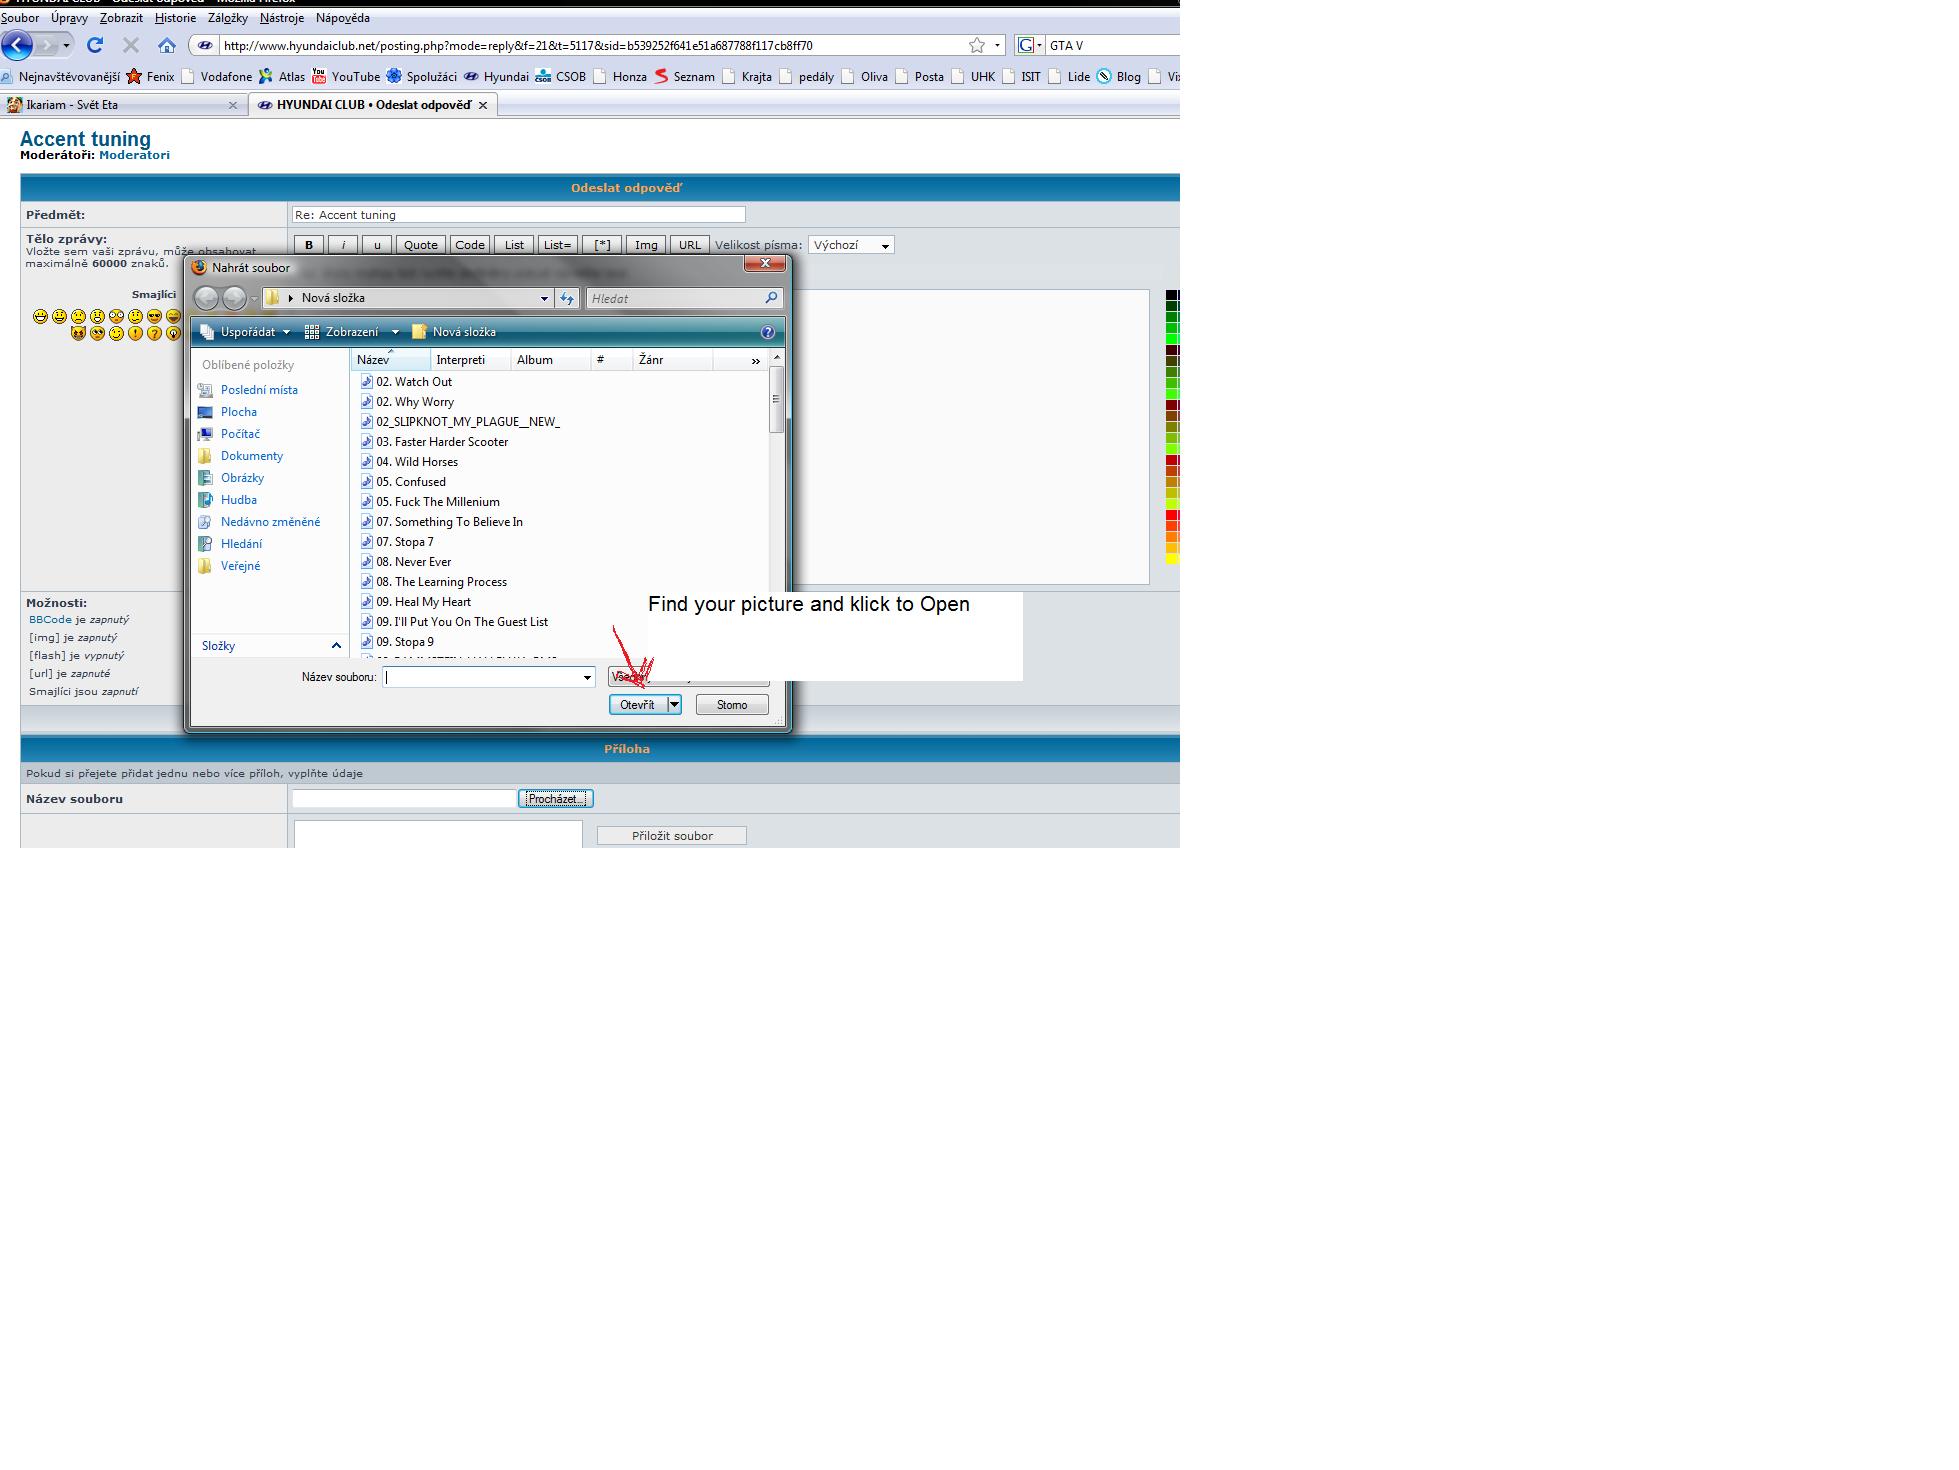Click the YouTube bookmark icon
This screenshot has width=1959, height=1470.
319,76
